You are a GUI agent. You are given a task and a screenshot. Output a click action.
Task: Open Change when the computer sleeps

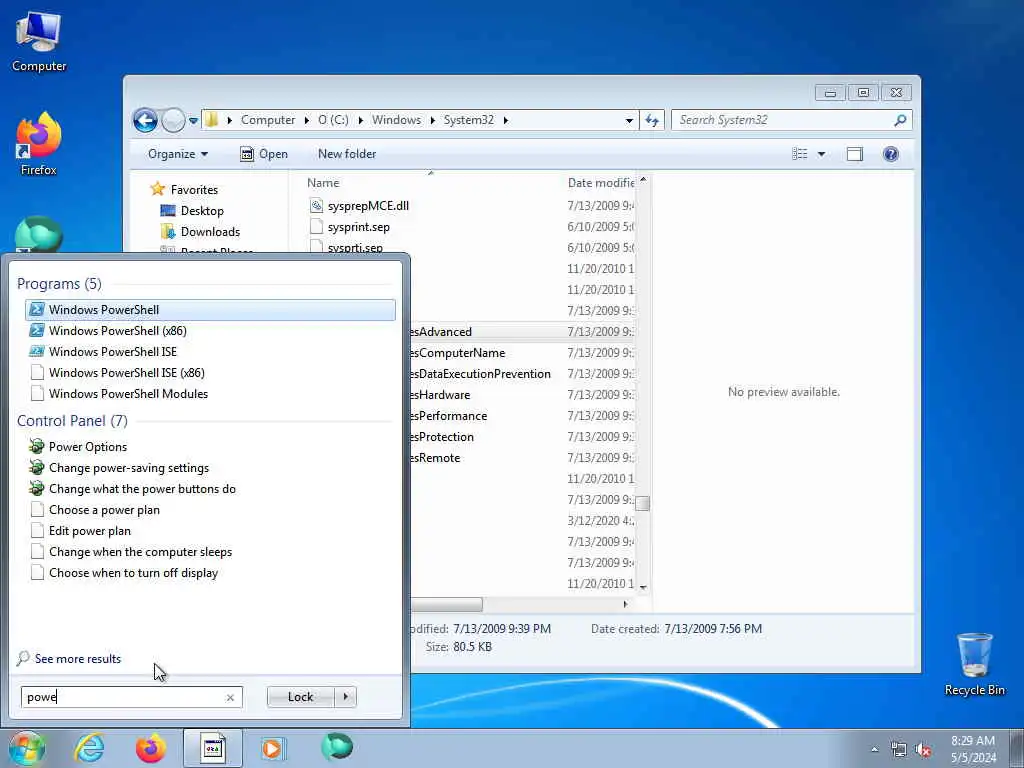coord(210,552)
